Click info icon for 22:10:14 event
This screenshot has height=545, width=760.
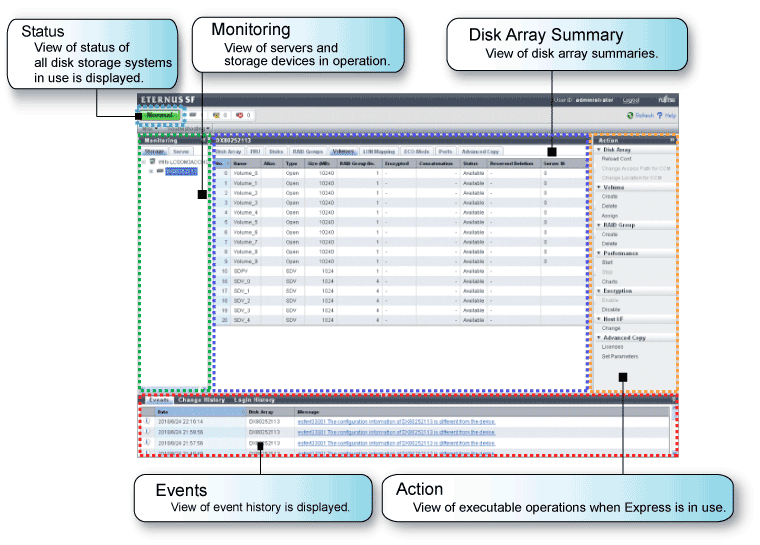pyautogui.click(x=147, y=421)
